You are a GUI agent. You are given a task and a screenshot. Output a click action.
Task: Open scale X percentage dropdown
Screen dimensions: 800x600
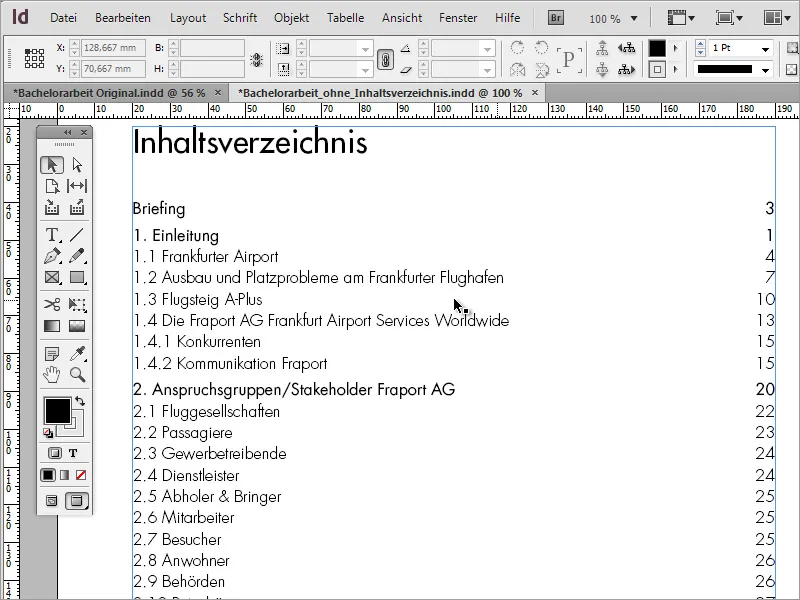[x=365, y=49]
